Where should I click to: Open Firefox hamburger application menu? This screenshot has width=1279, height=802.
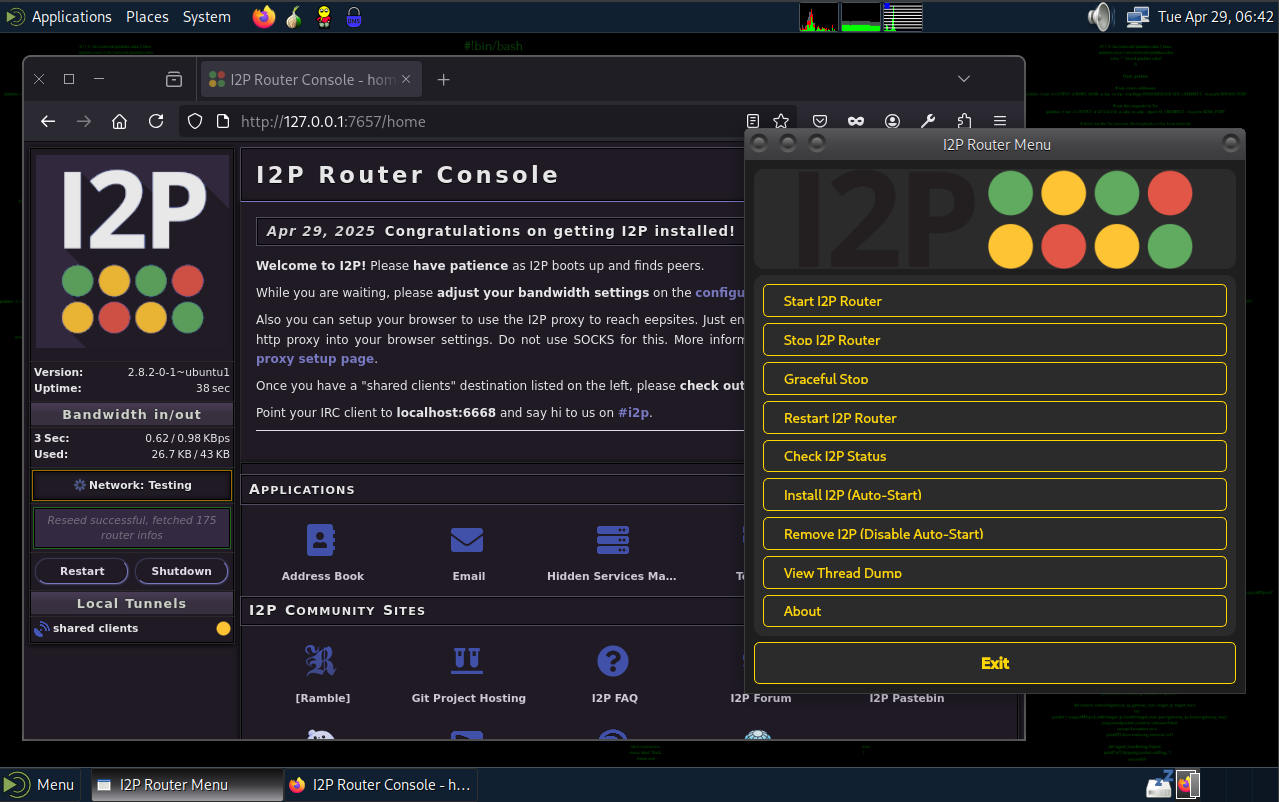click(x=1000, y=121)
